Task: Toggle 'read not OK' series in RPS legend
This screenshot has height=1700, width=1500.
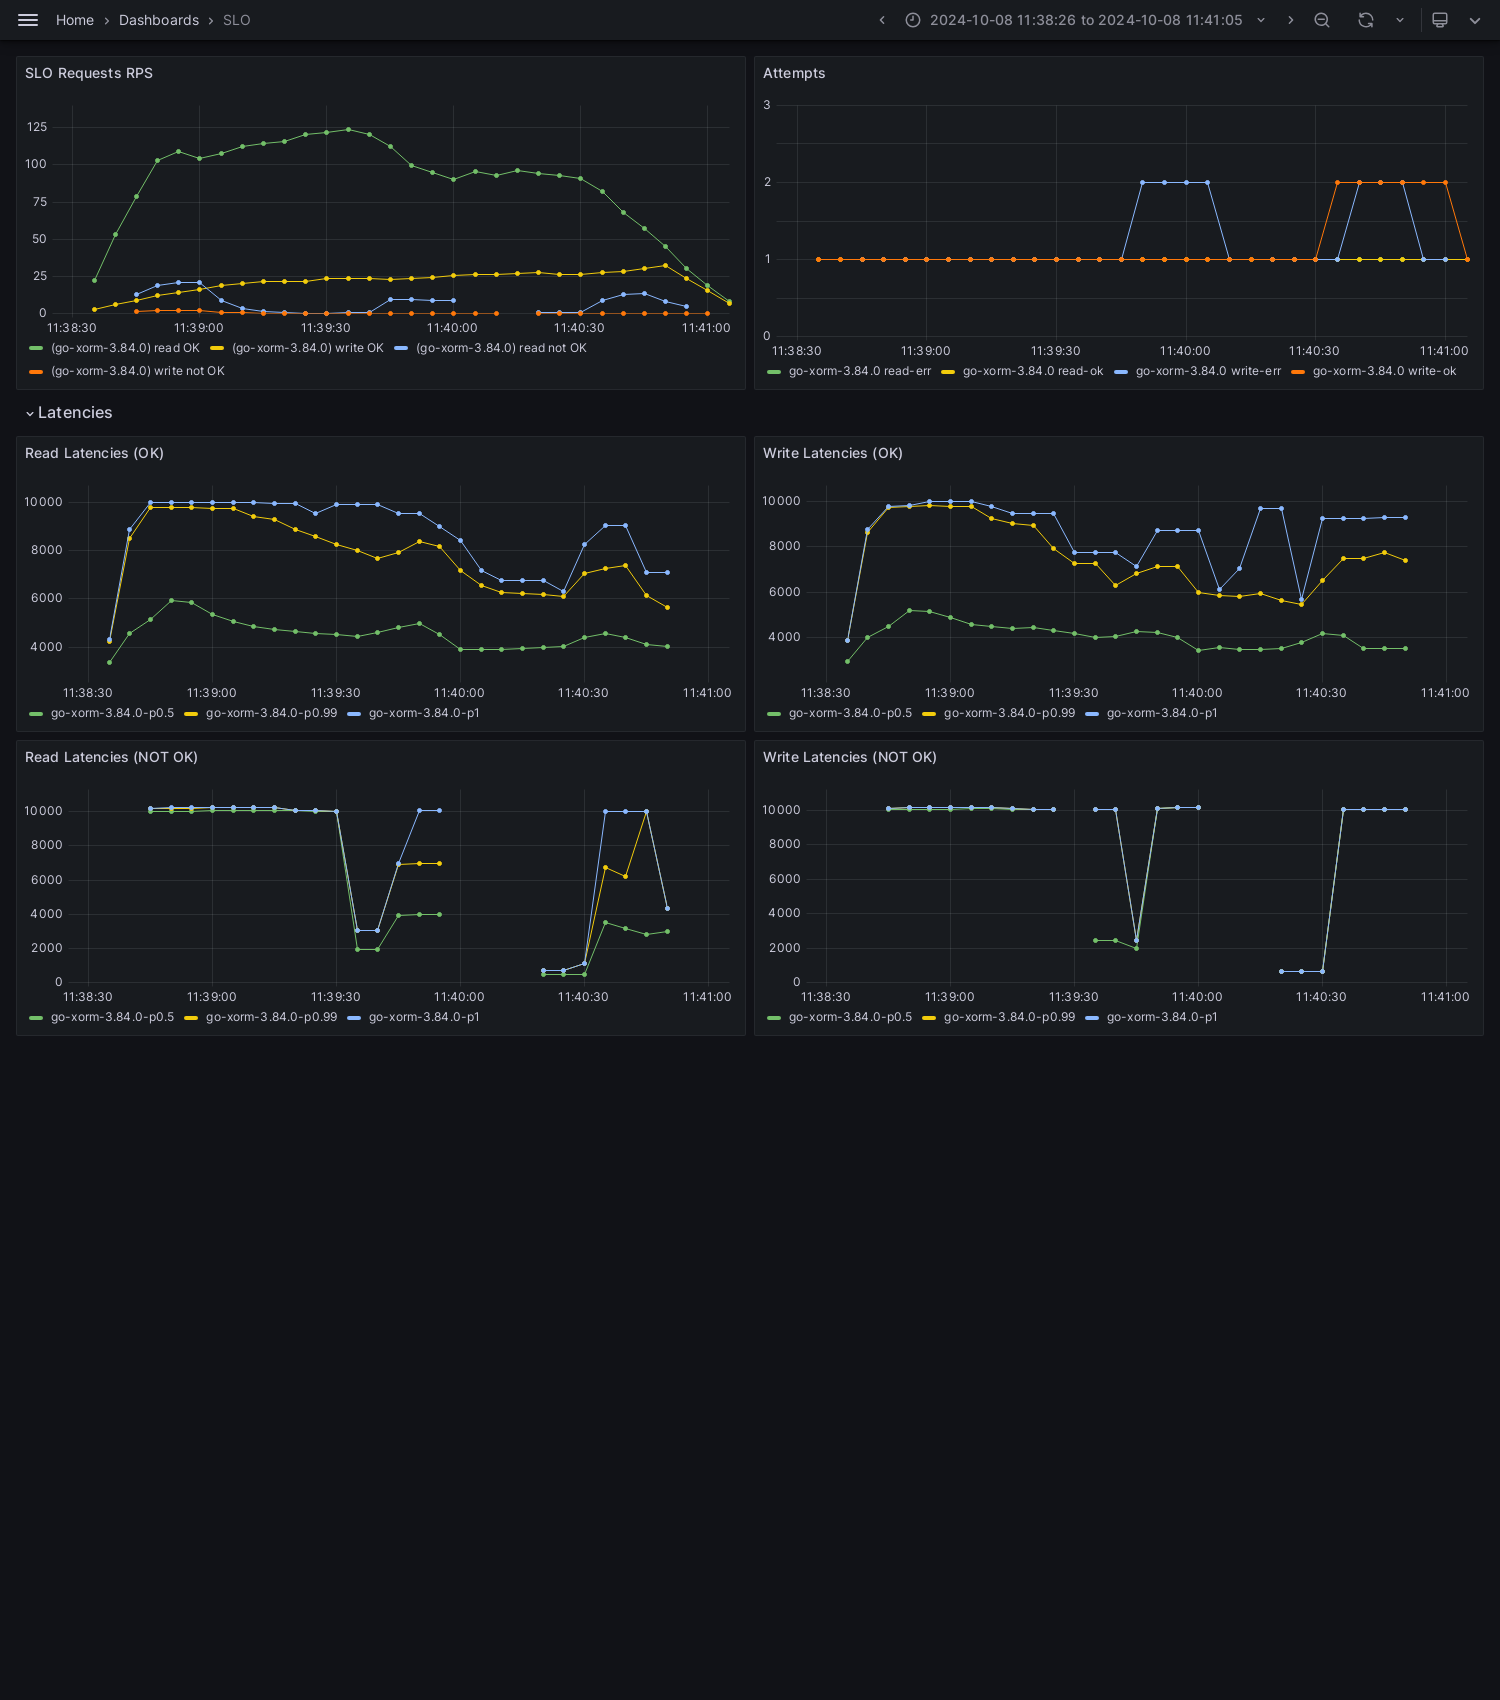Action: (x=501, y=348)
